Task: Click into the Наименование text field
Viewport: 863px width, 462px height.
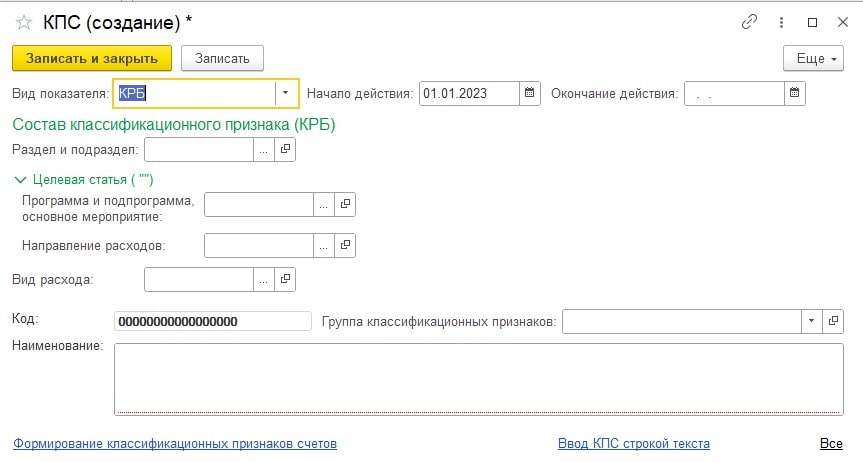Action: tap(478, 378)
